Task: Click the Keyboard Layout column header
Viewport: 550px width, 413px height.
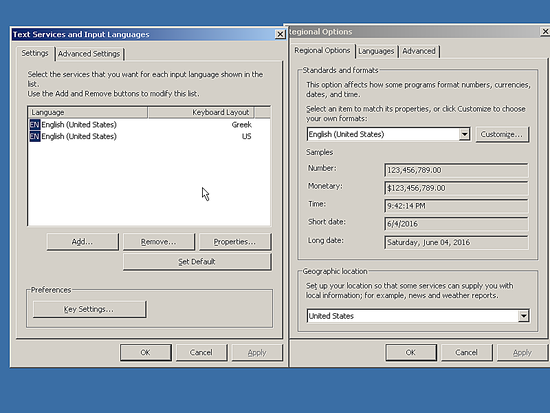Action: [201, 112]
